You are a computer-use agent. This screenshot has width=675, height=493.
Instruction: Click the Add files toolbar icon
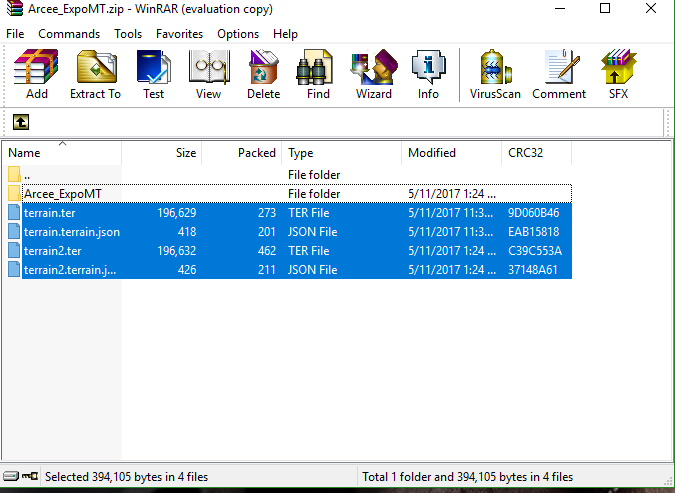(37, 75)
